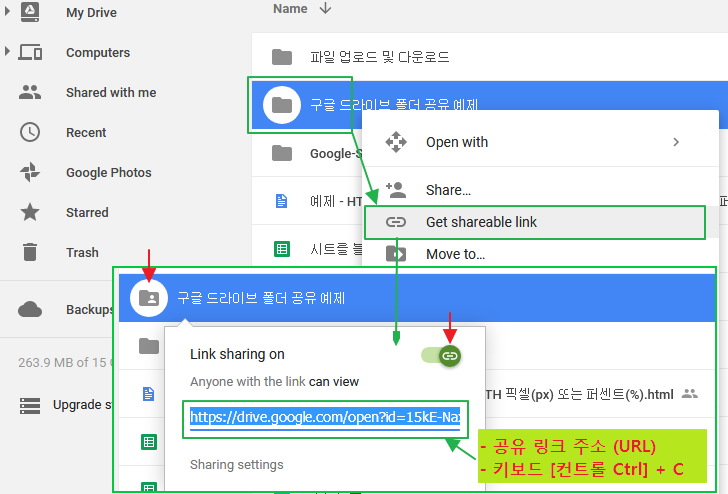Click the Upgrade storage icon

coord(30,405)
